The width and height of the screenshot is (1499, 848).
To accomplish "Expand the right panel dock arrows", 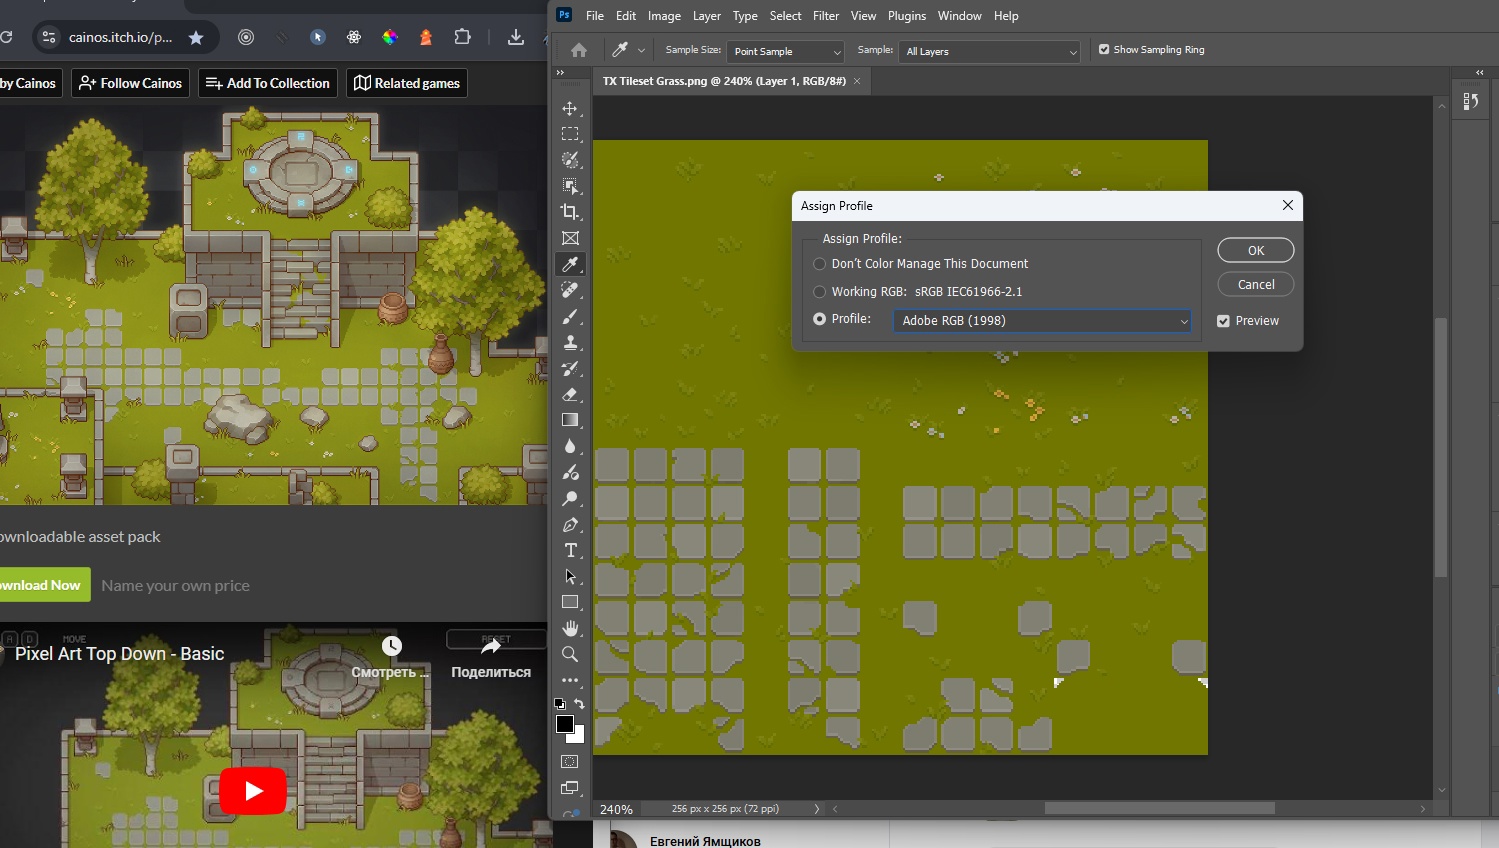I will 1480,73.
